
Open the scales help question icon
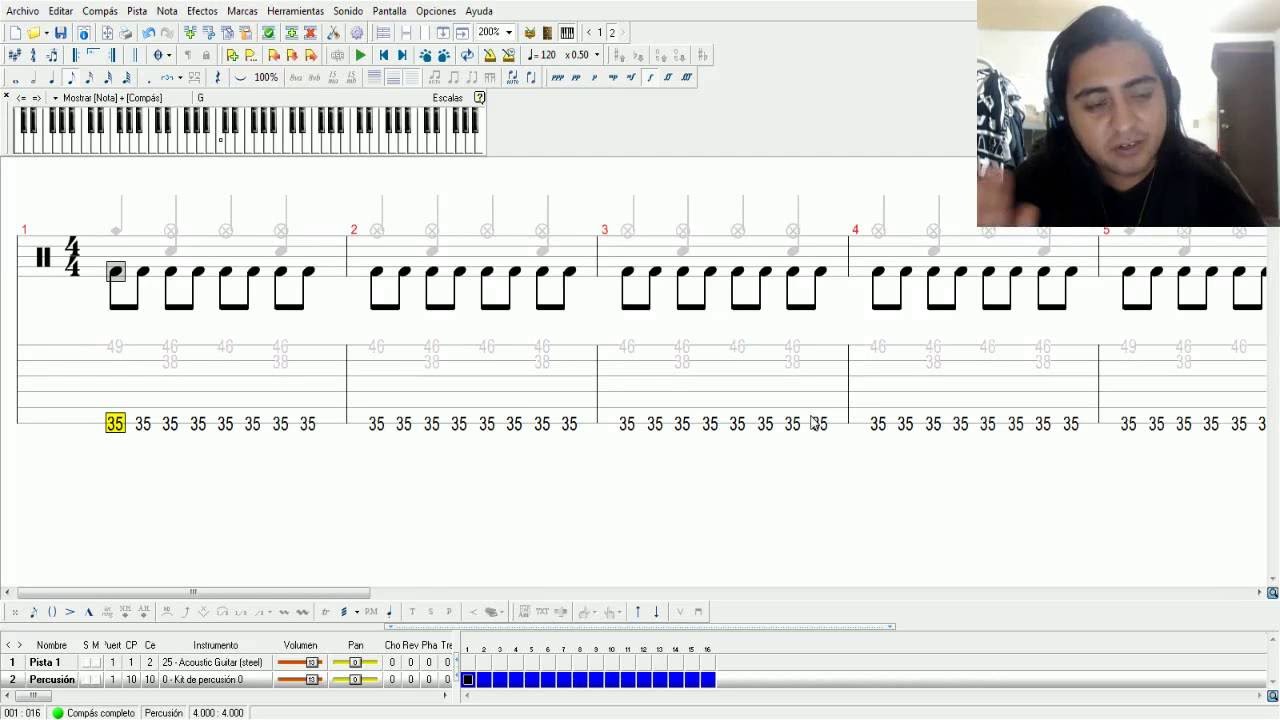point(479,97)
